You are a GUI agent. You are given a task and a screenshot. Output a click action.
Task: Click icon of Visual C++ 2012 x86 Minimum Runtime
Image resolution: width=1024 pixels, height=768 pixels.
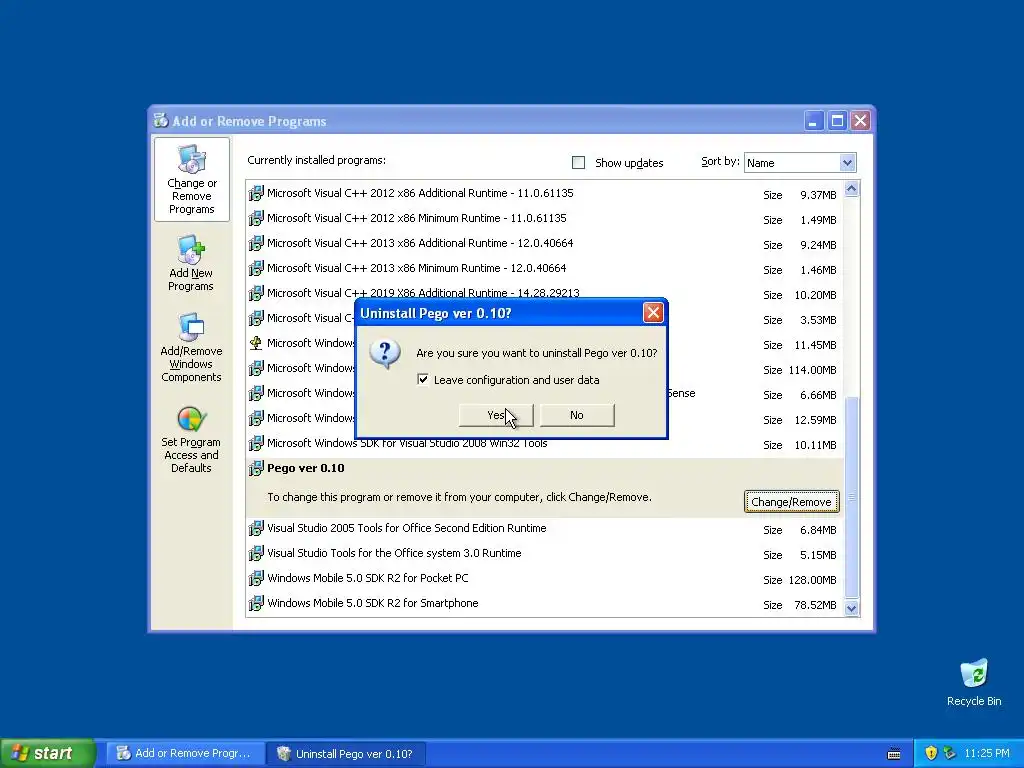click(256, 218)
